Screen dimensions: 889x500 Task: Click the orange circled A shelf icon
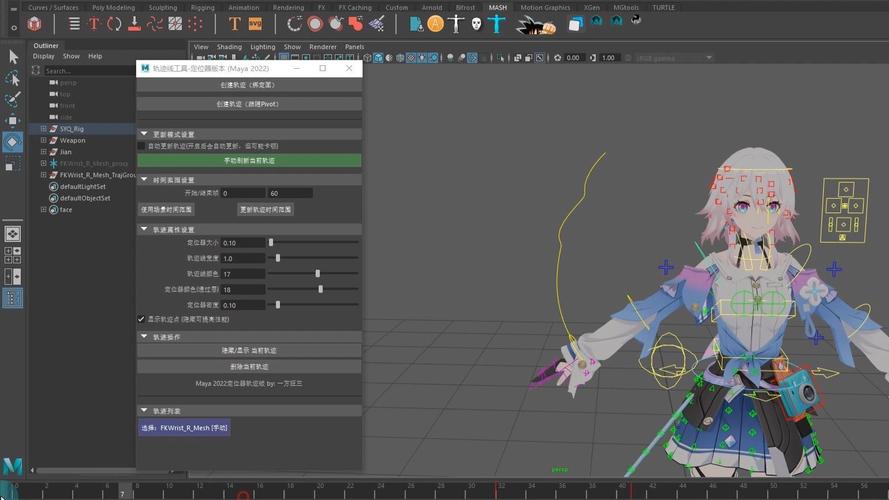435,24
